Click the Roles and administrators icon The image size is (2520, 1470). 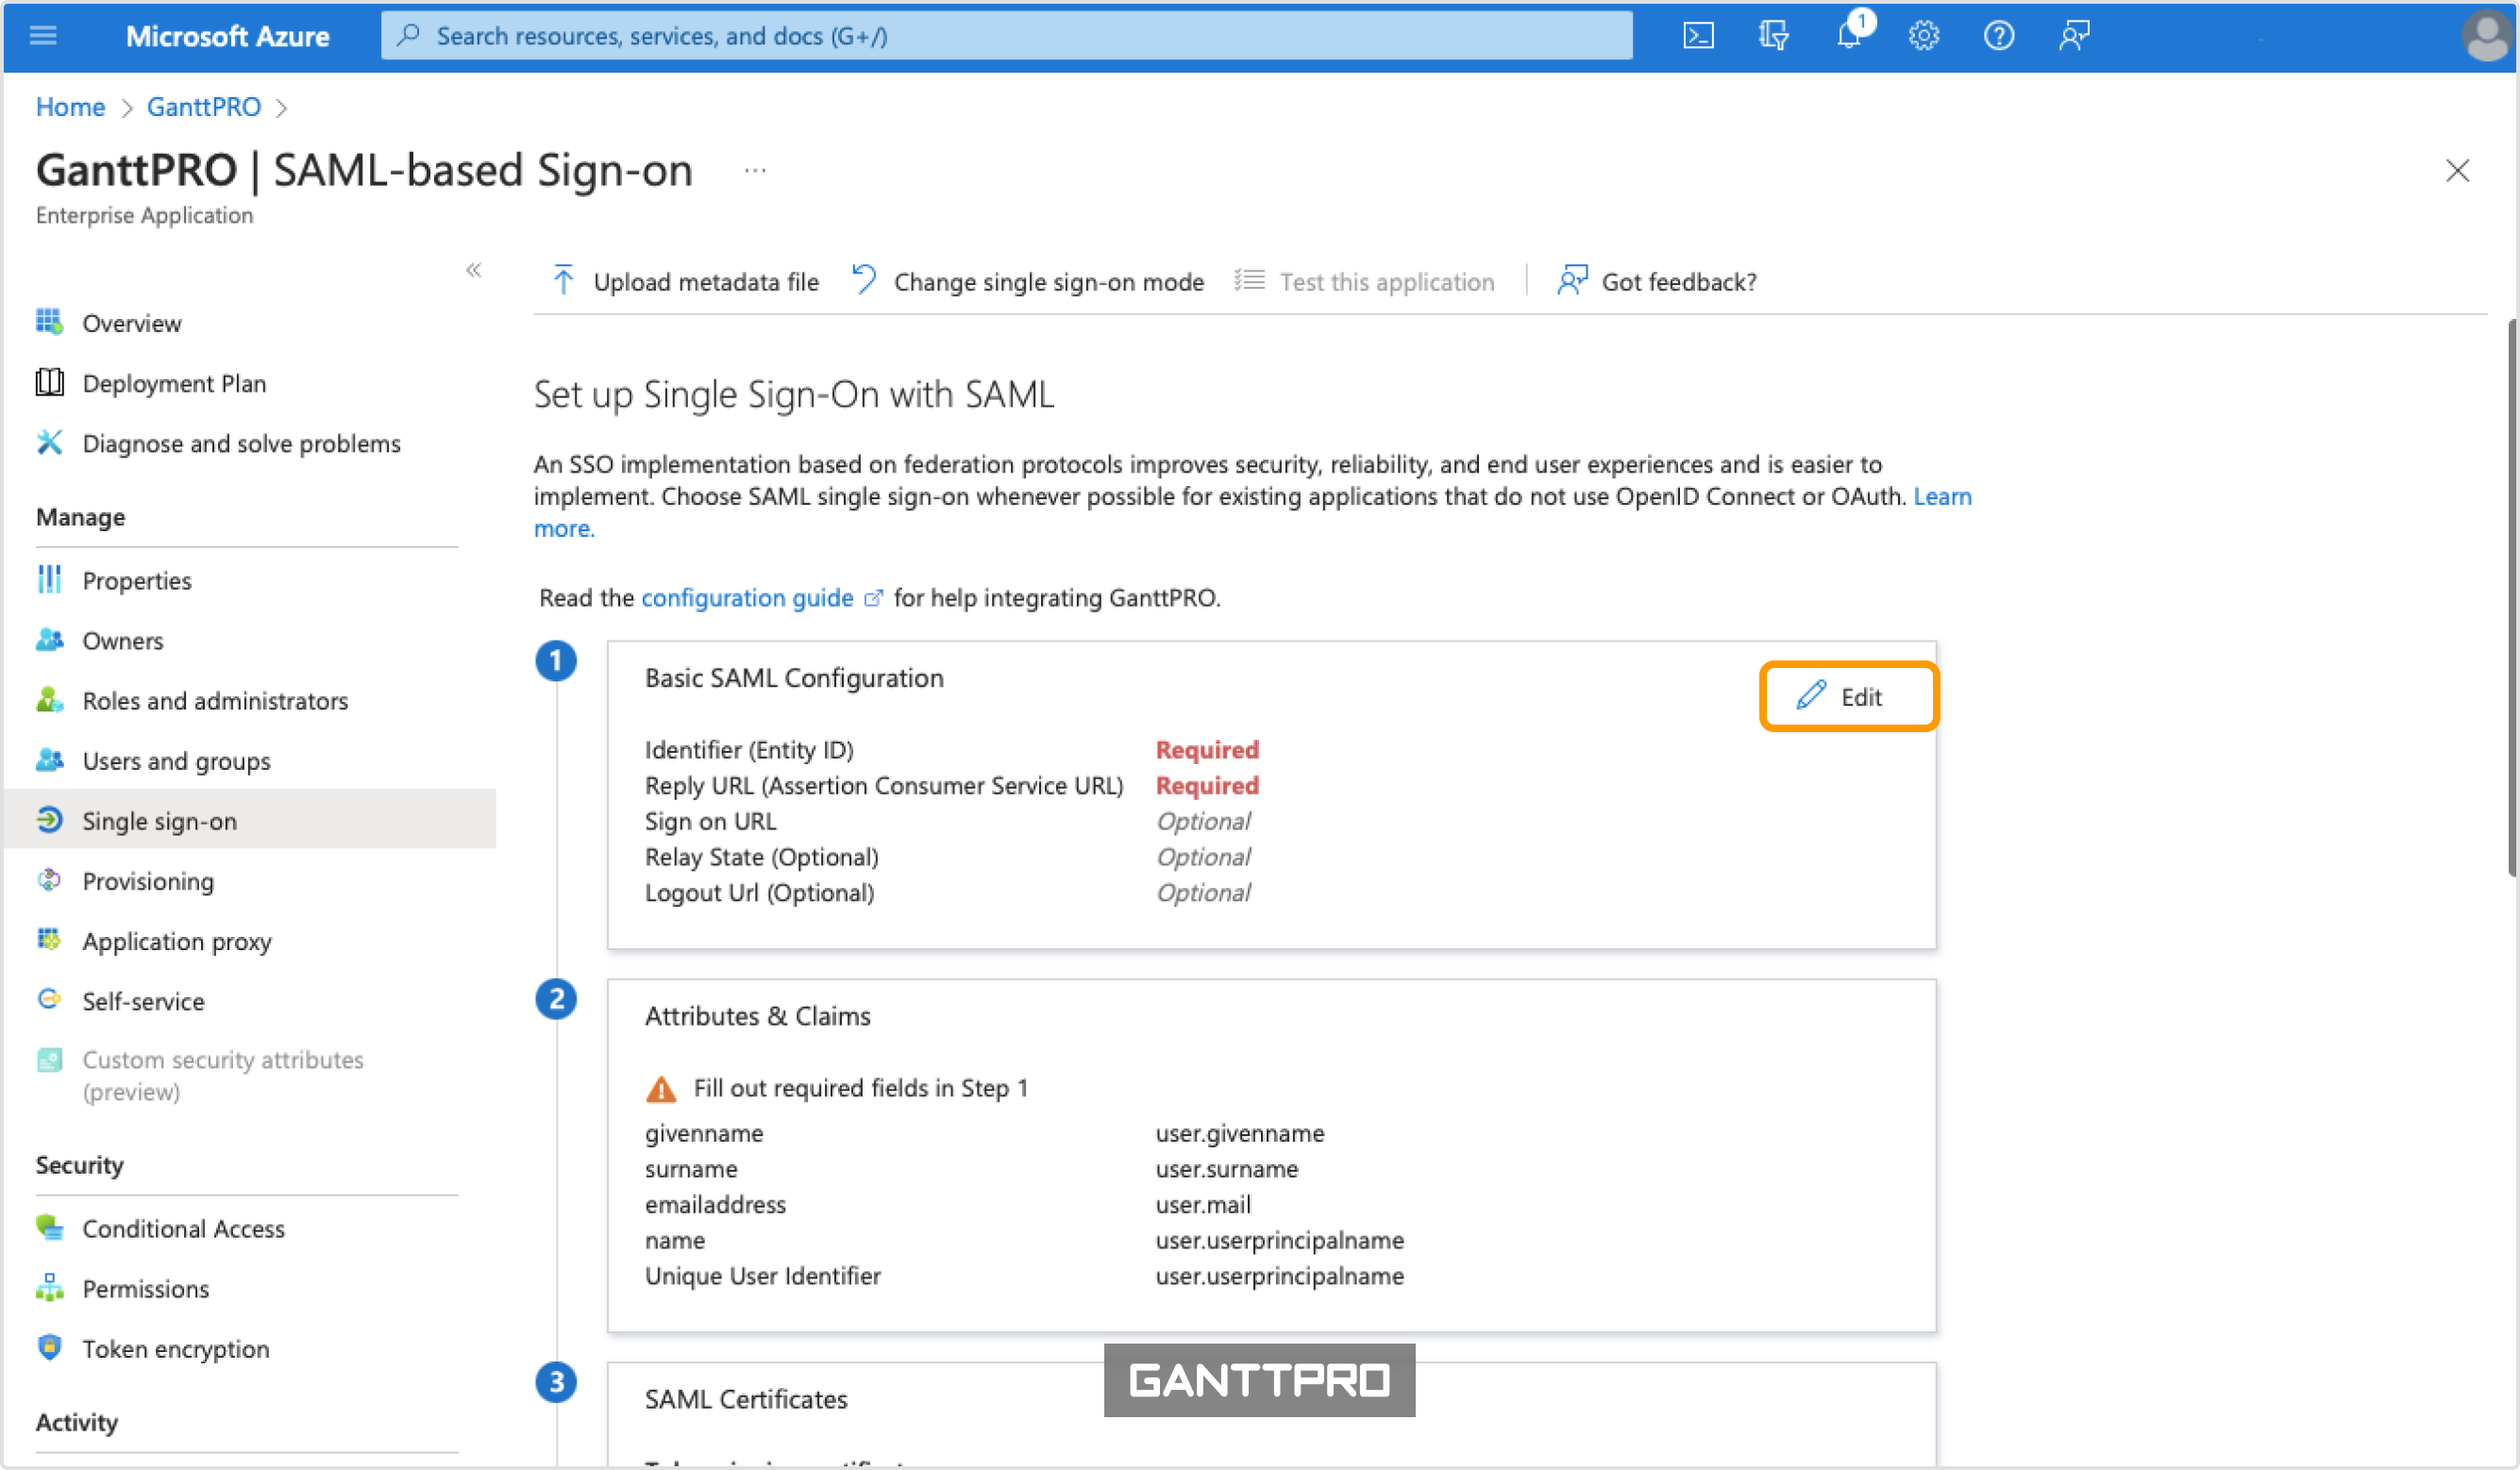49,700
